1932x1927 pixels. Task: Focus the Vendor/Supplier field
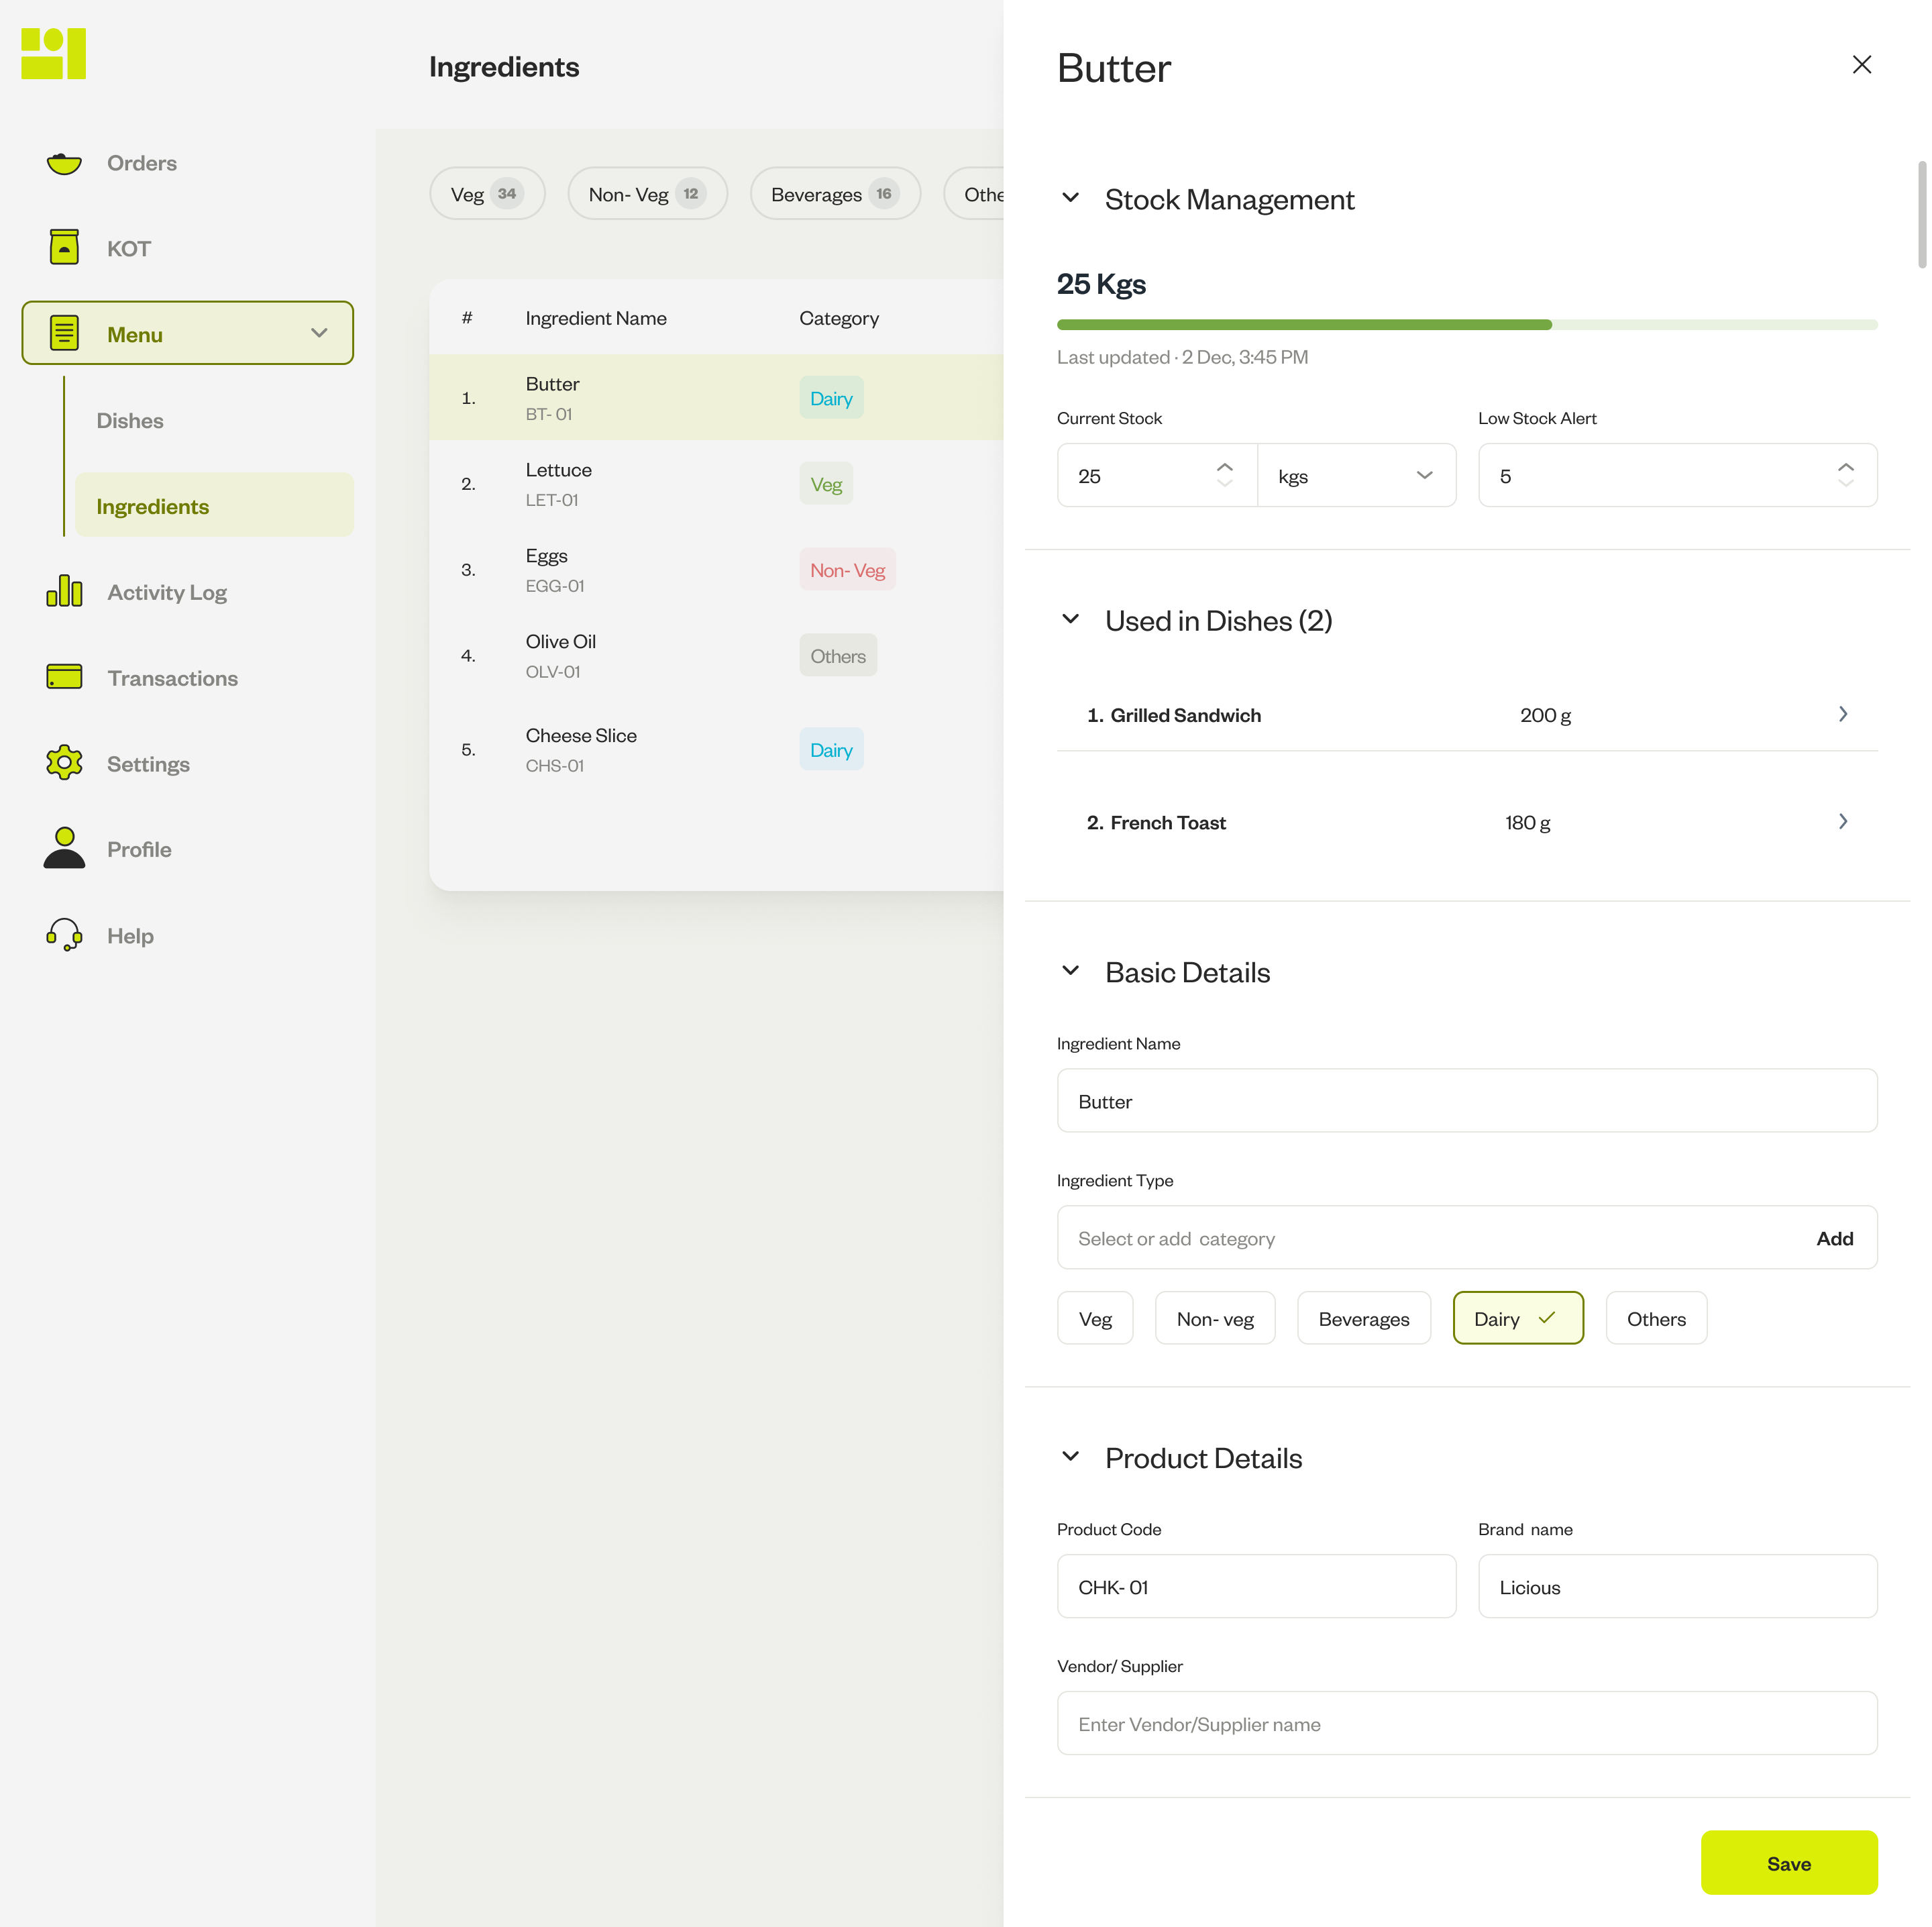pyautogui.click(x=1466, y=1723)
